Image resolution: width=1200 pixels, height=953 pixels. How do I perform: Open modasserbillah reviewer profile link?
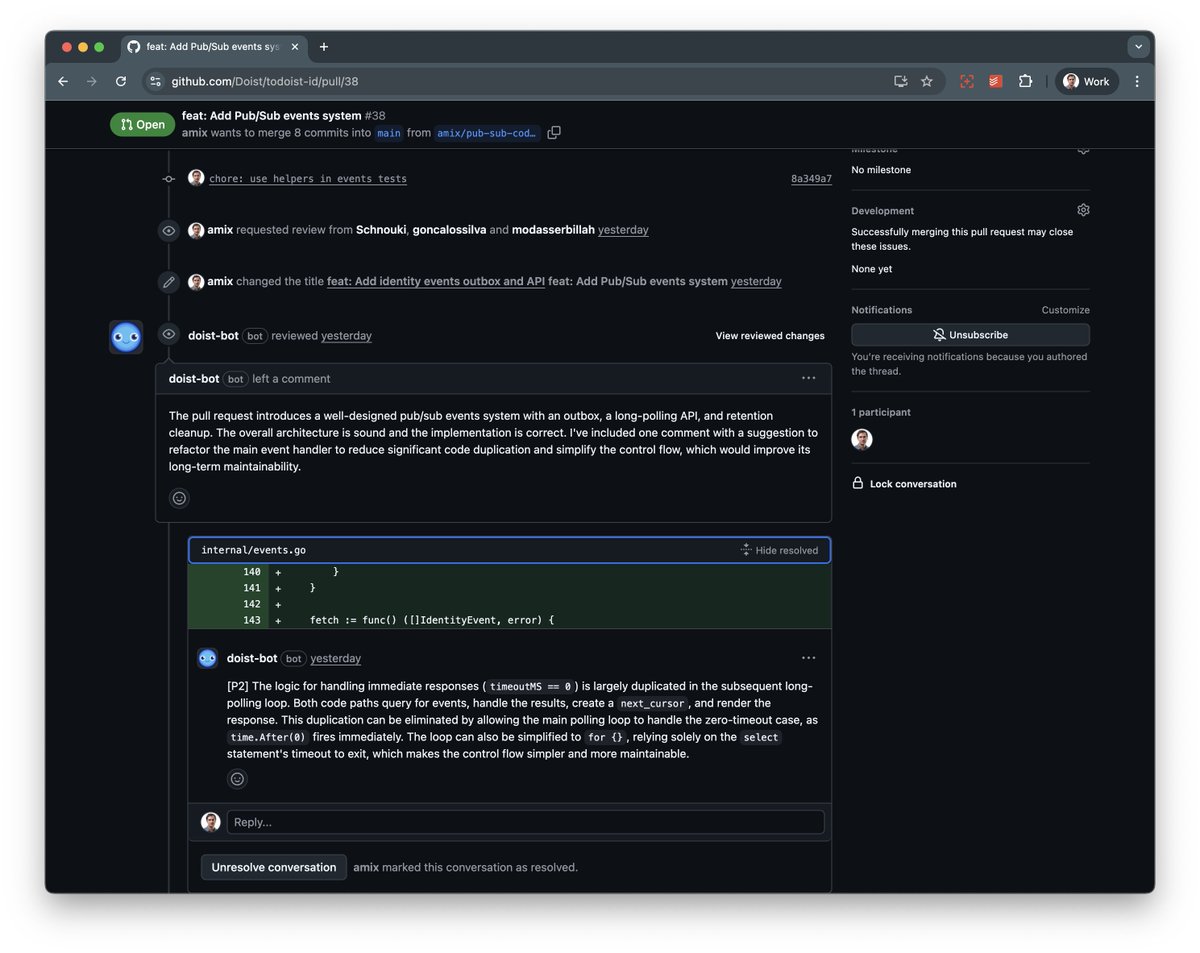coord(553,230)
